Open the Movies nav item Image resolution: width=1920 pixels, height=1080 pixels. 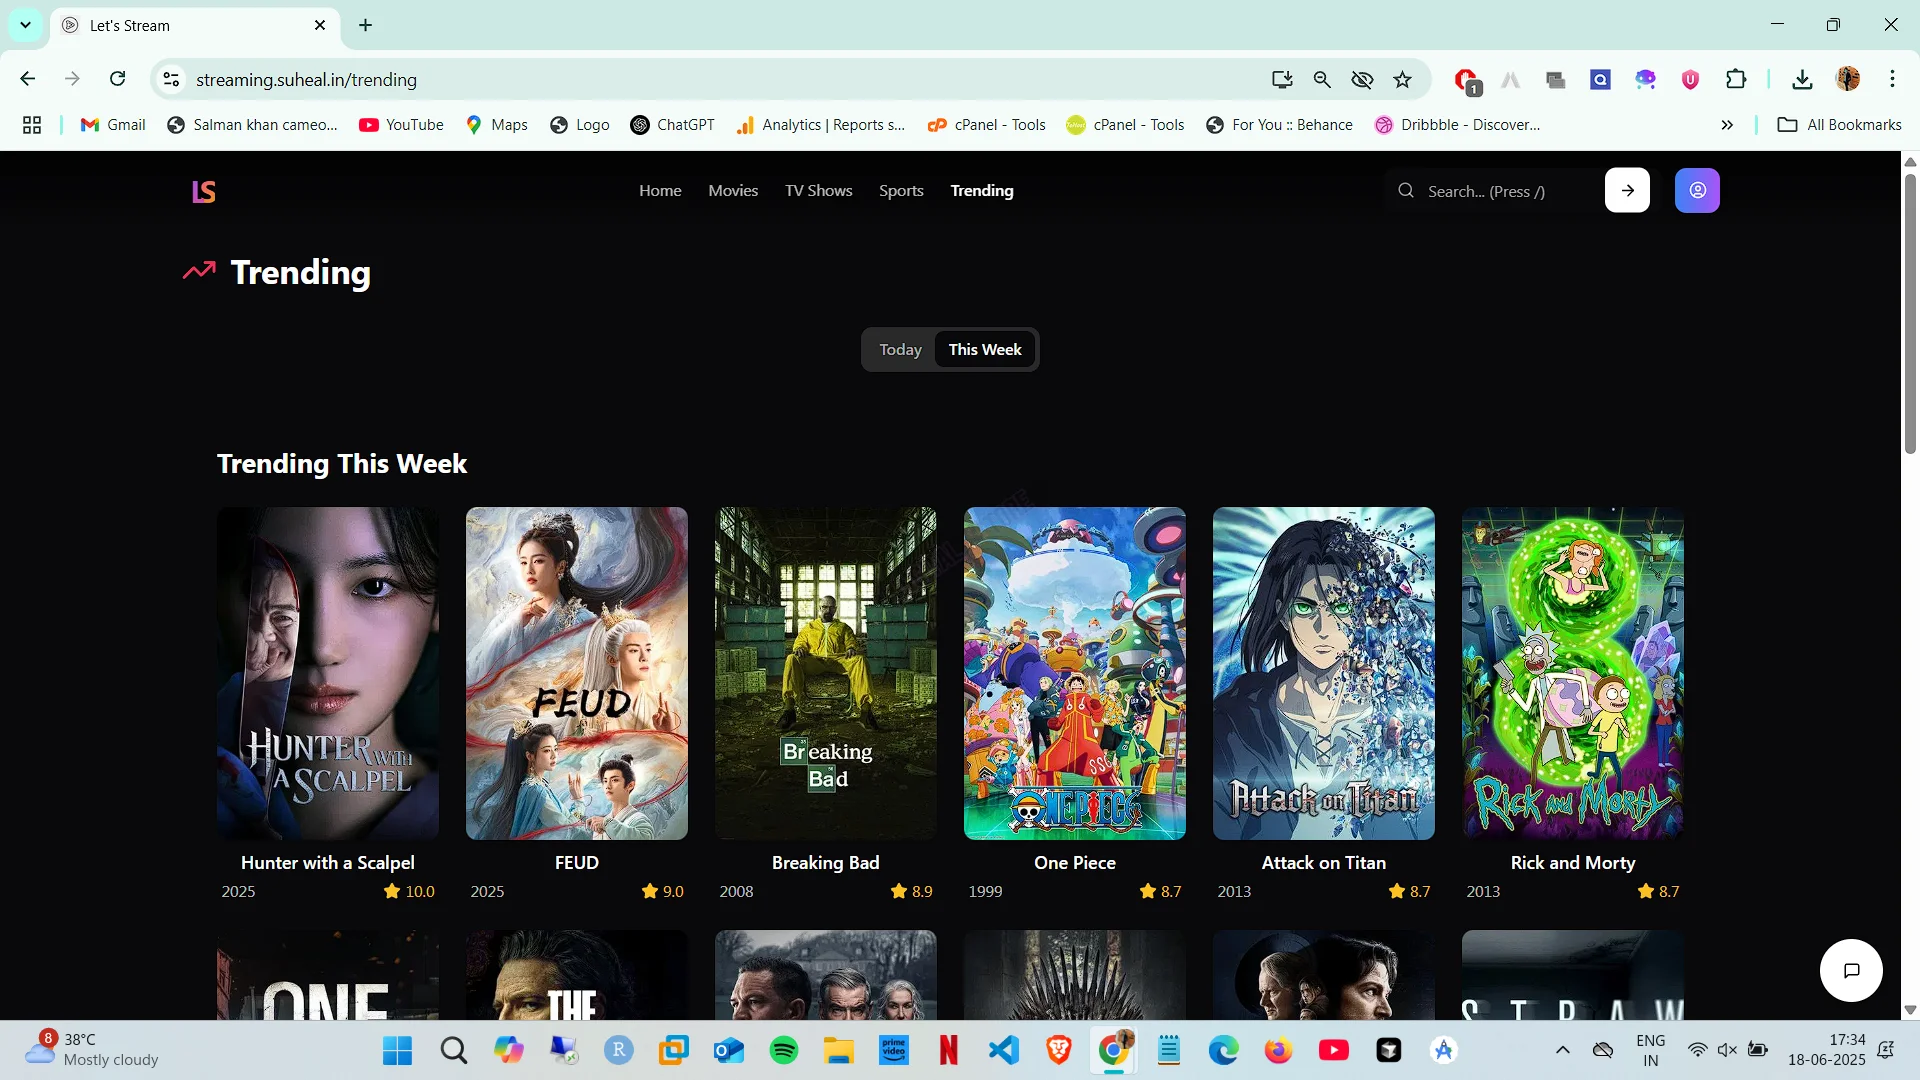pyautogui.click(x=733, y=190)
